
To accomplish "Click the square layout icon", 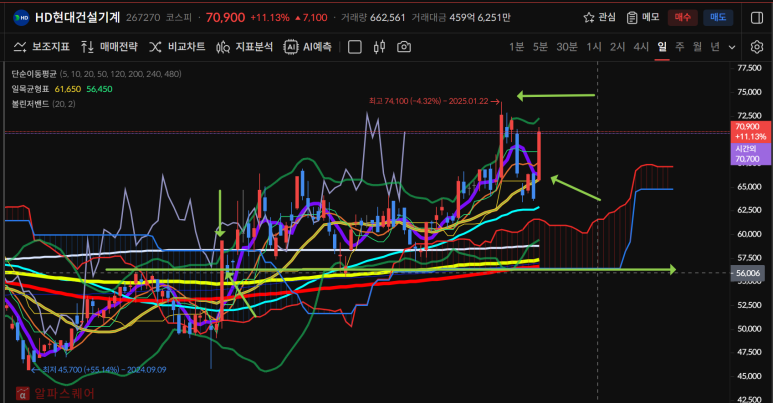I will click(354, 47).
